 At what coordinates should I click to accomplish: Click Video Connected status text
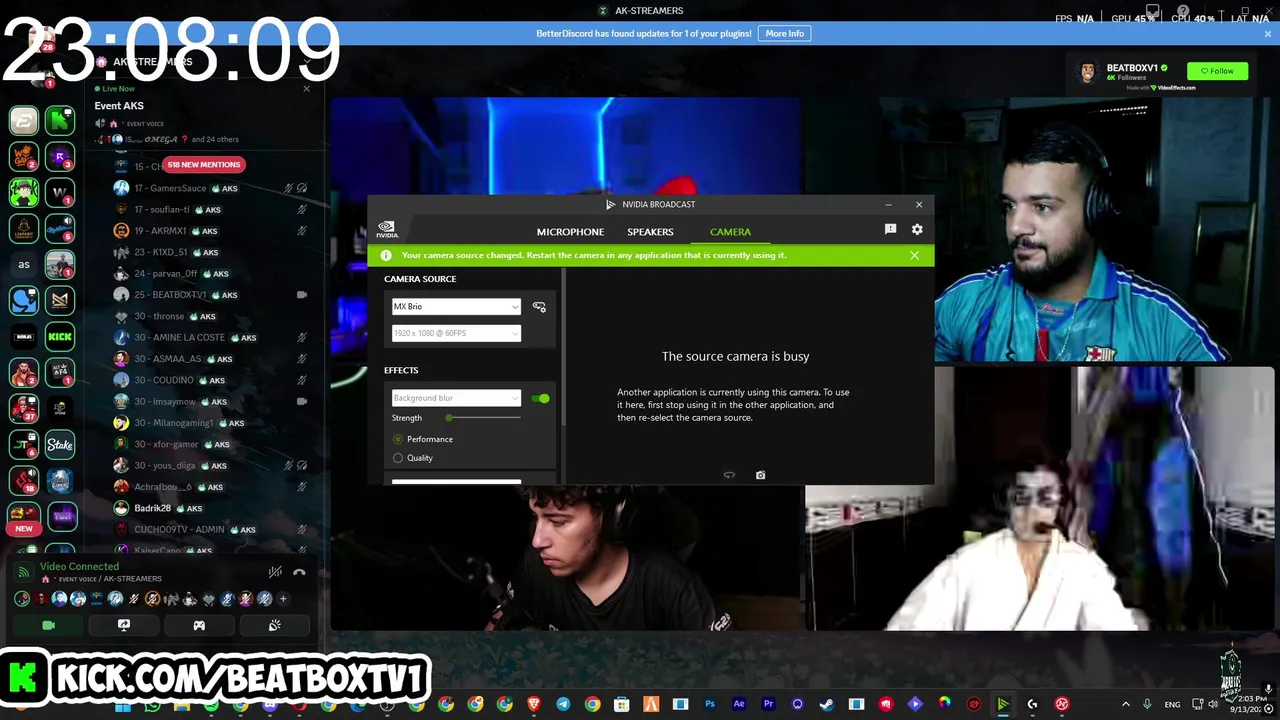79,566
